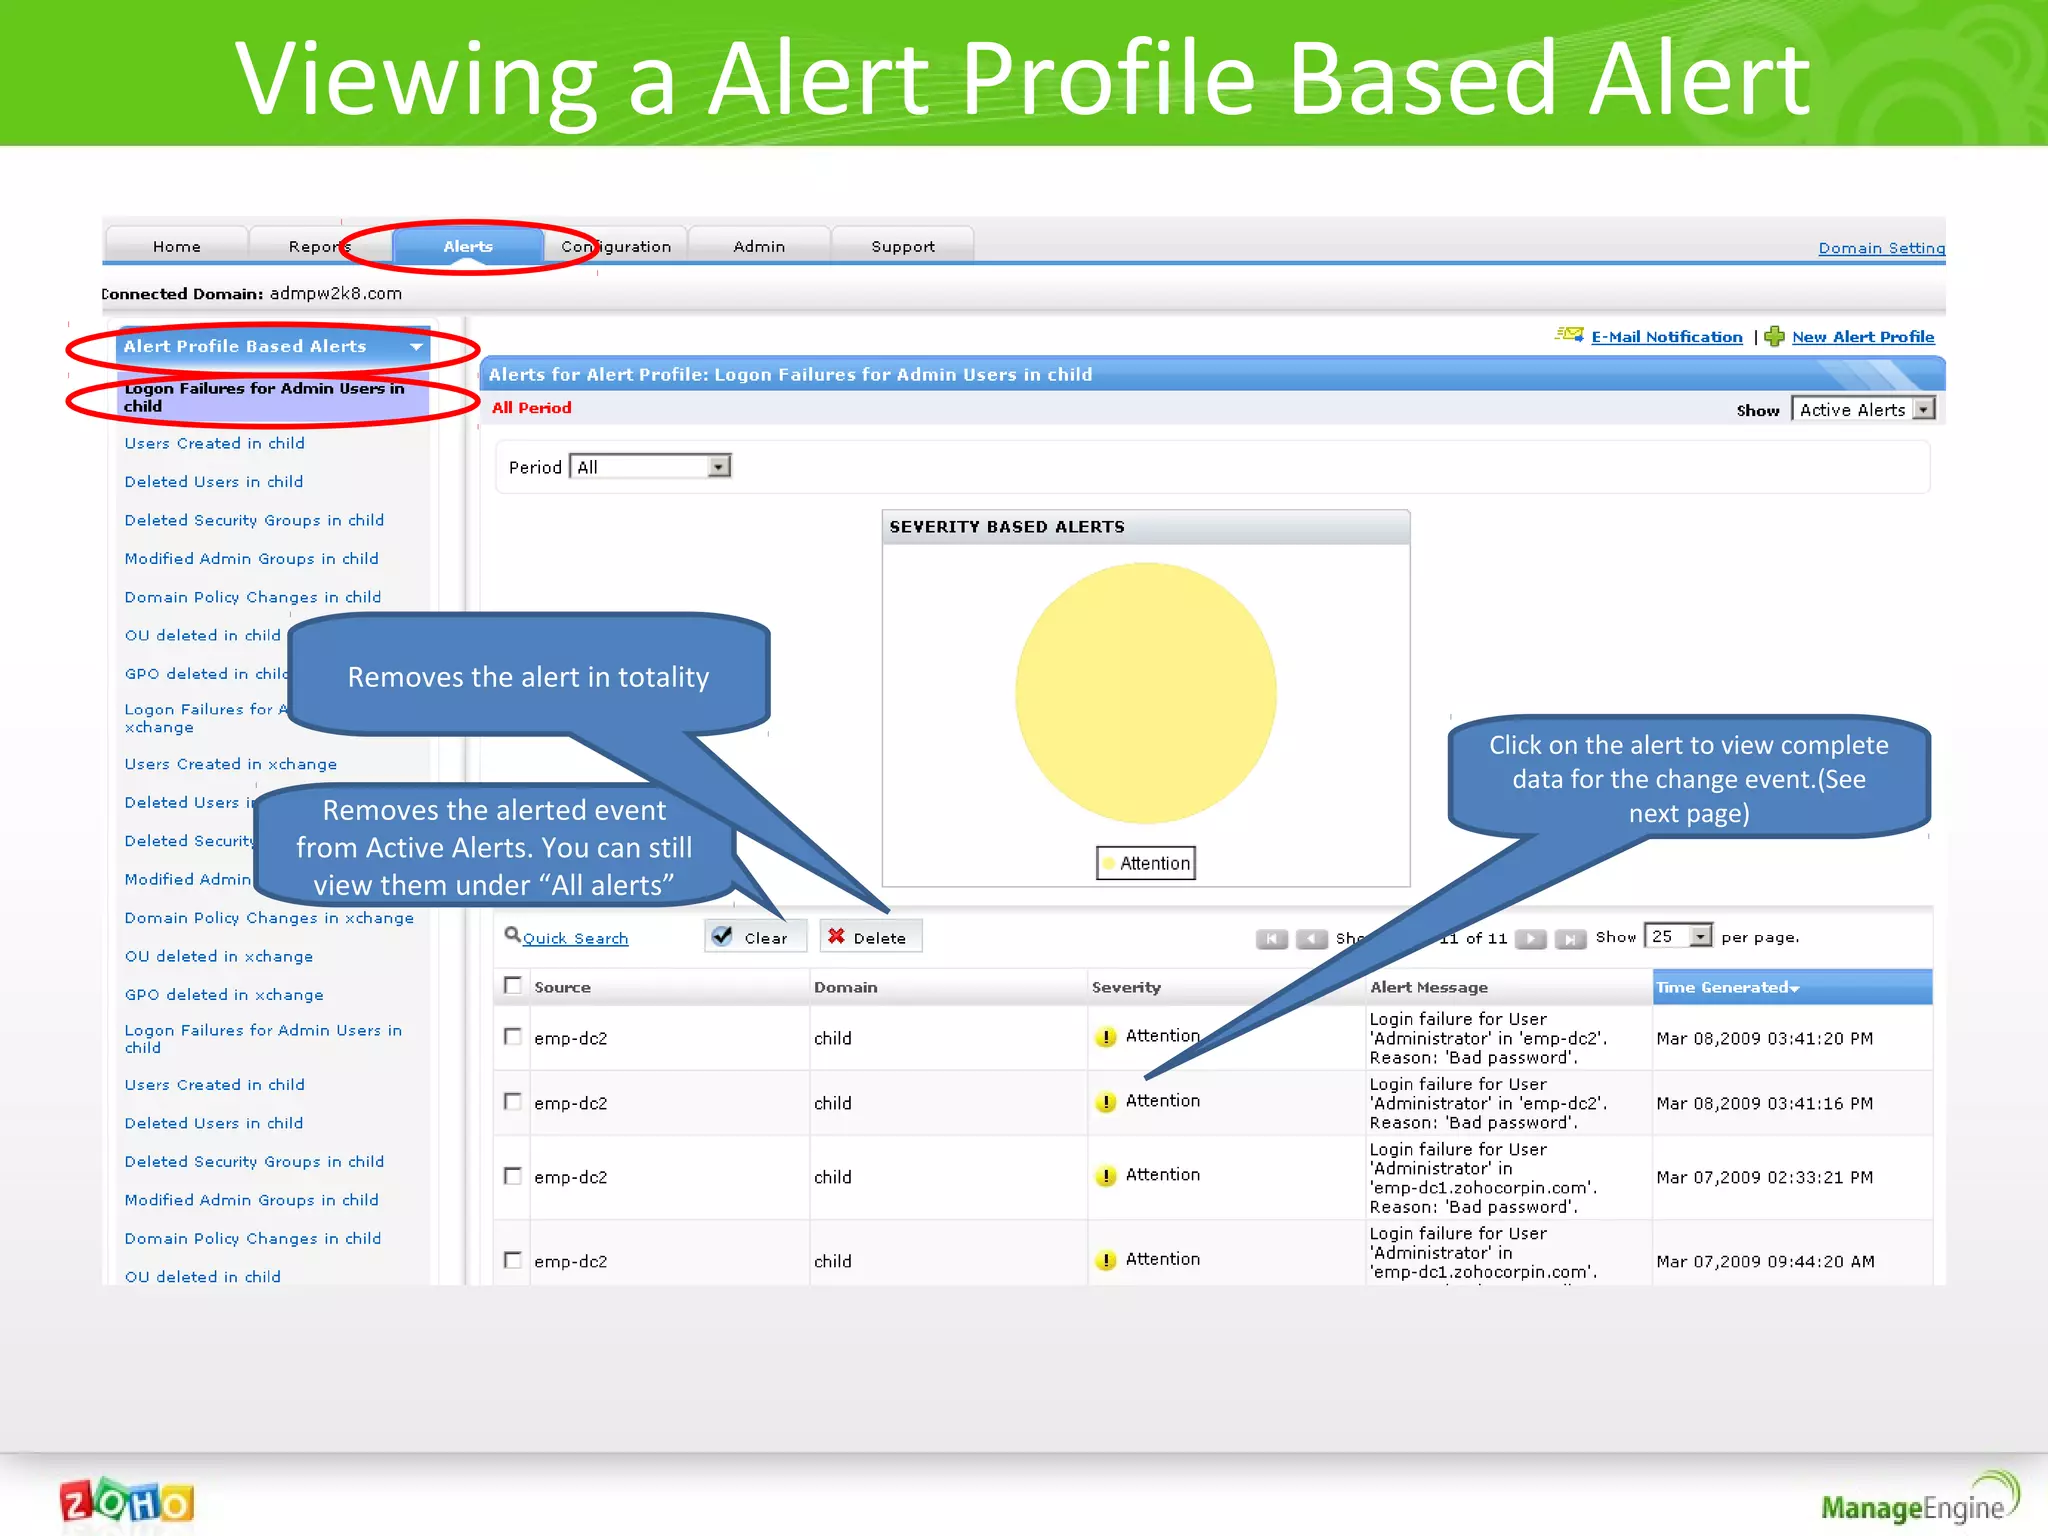This screenshot has height=1536, width=2048.
Task: Click the Quick Search magnifier icon
Action: [x=512, y=935]
